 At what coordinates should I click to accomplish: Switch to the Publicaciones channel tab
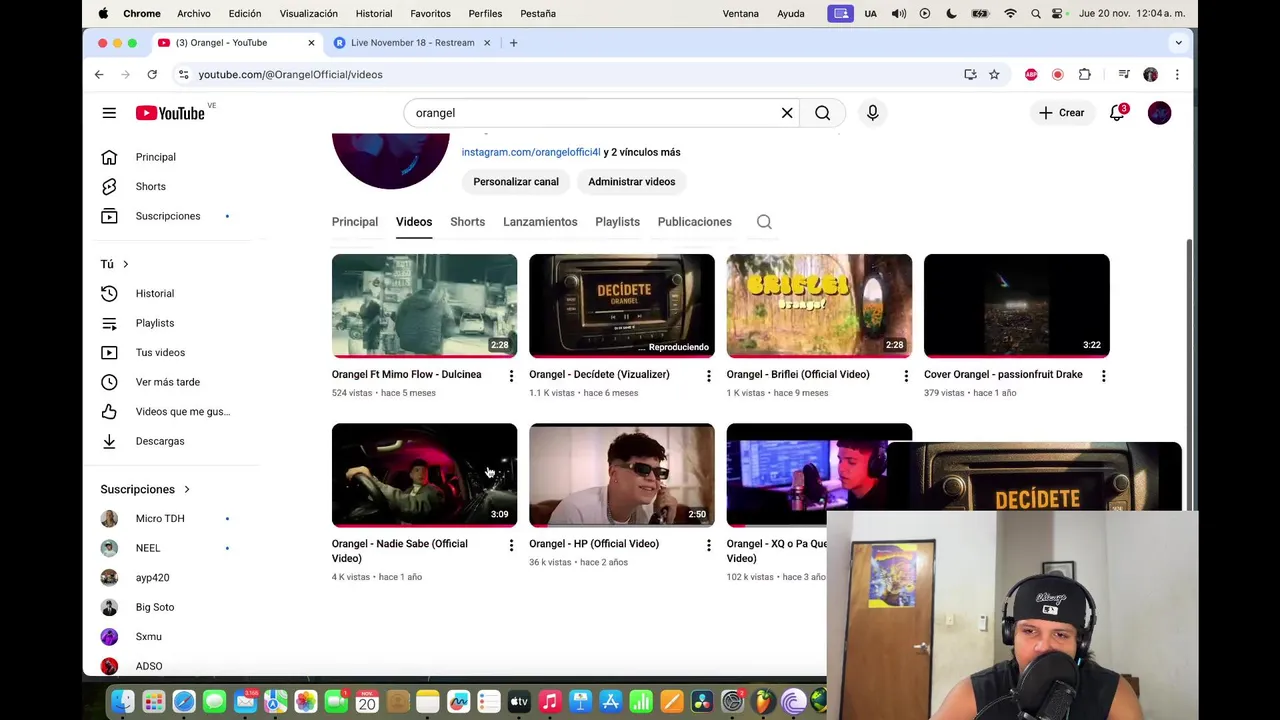coord(694,222)
